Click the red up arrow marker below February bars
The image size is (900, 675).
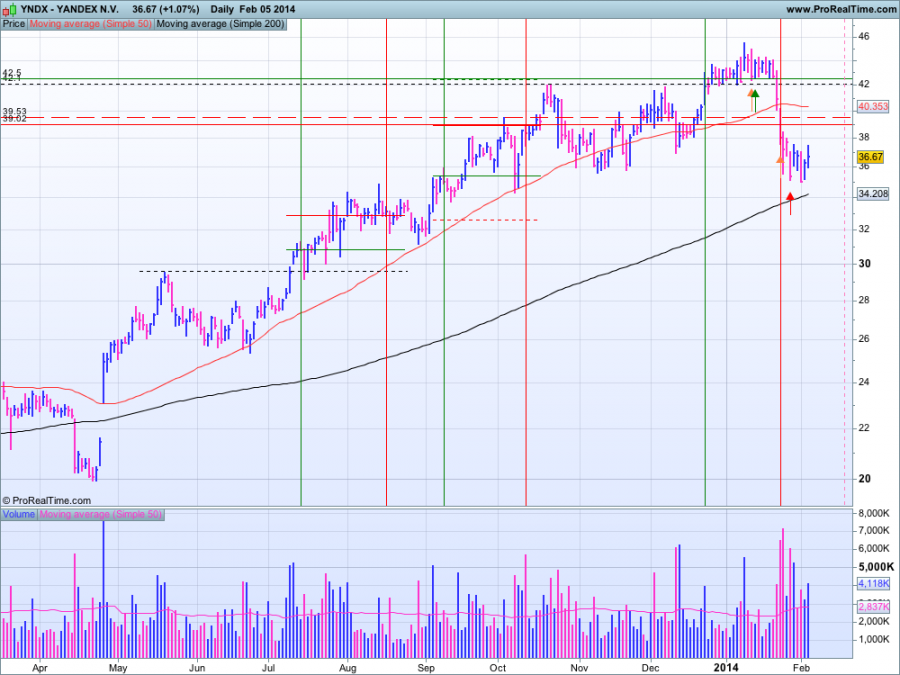click(790, 203)
